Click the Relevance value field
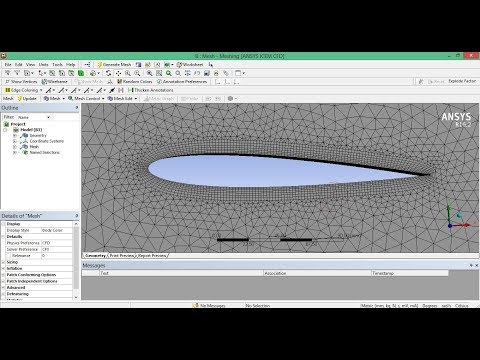This screenshot has height=360, width=480. coord(56,256)
